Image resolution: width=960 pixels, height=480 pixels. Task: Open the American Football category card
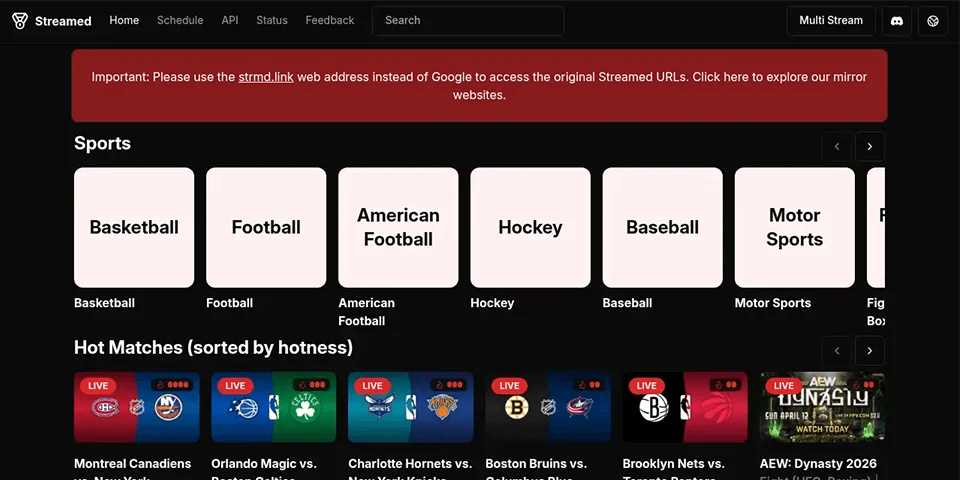point(398,228)
